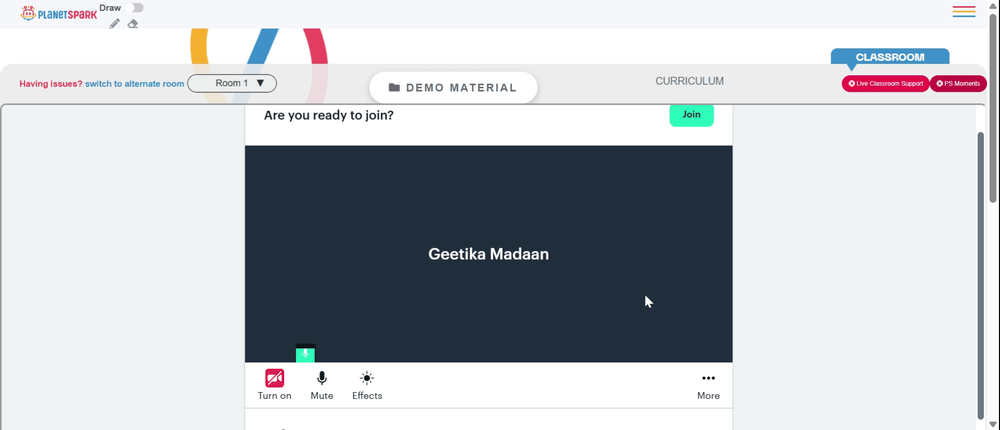
Task: Click the Join button
Action: [691, 115]
